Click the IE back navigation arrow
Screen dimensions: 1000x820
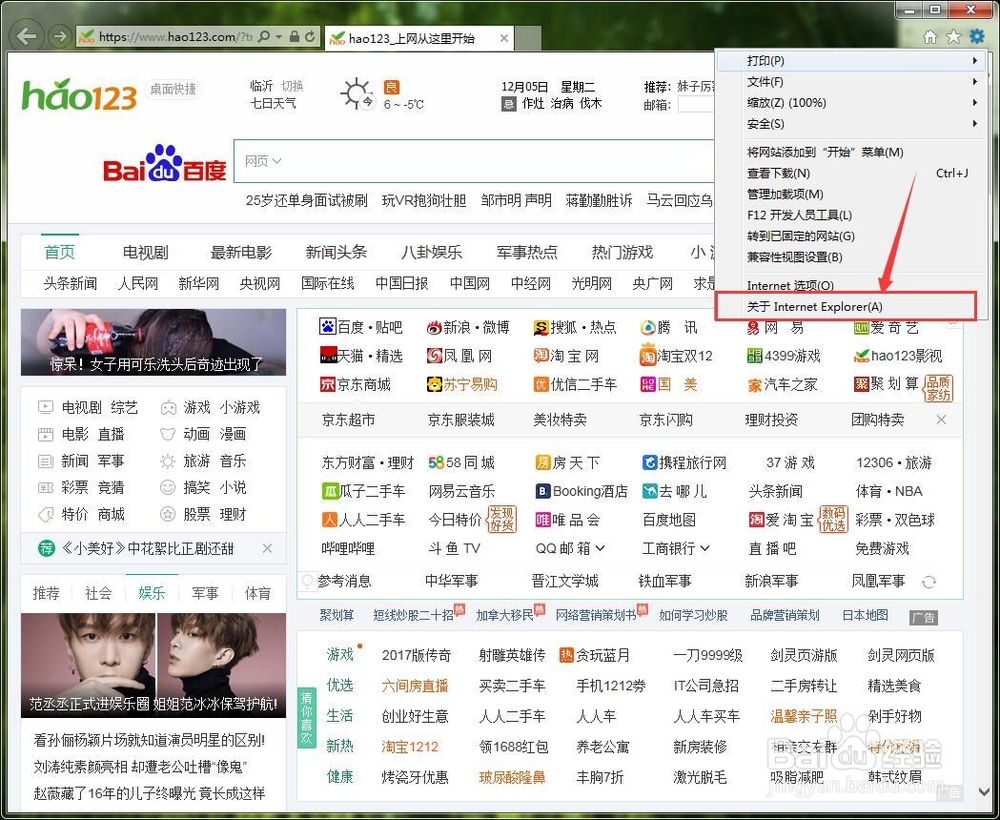click(x=27, y=36)
